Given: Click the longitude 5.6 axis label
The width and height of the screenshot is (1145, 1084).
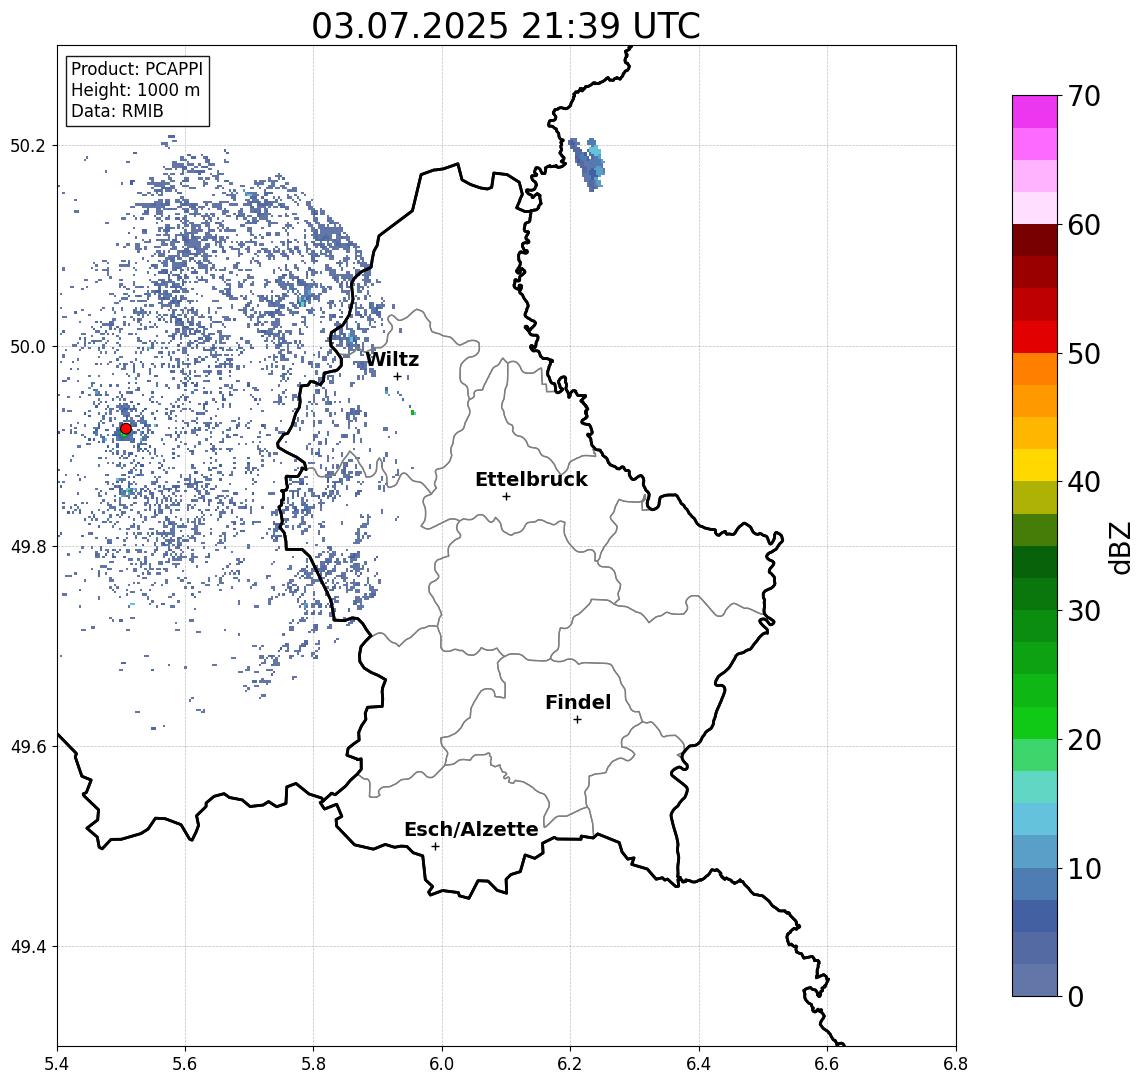Looking at the screenshot, I should [x=185, y=1064].
